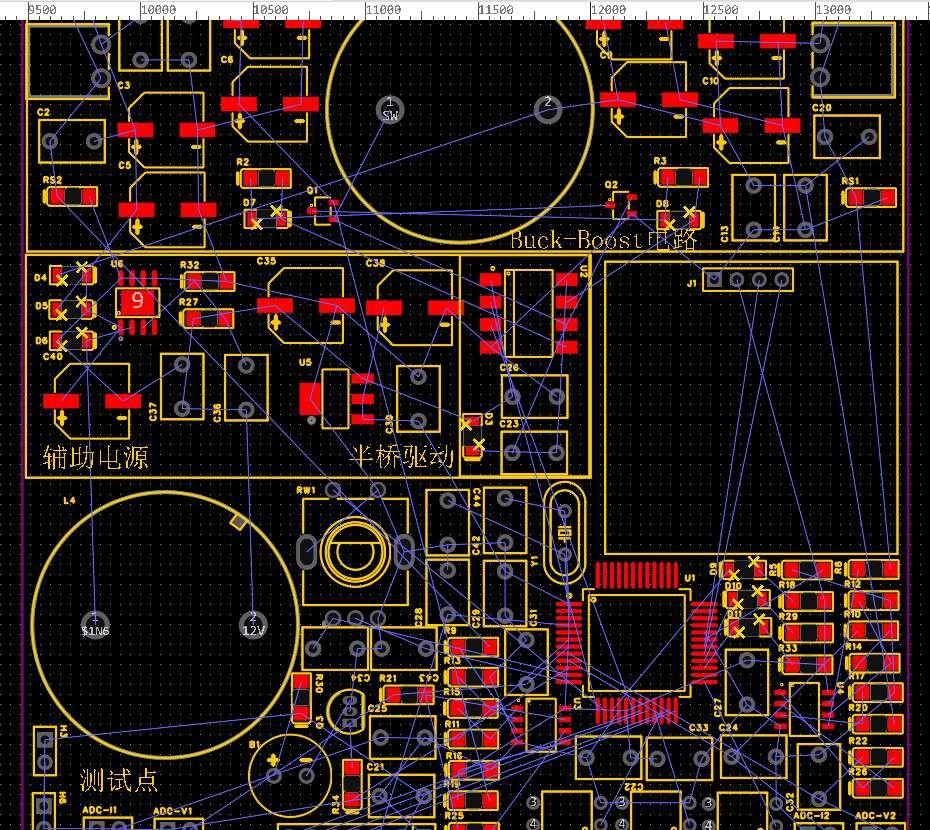Click the square pin 1 of header J1
Image resolution: width=930 pixels, height=830 pixels.
(x=714, y=279)
